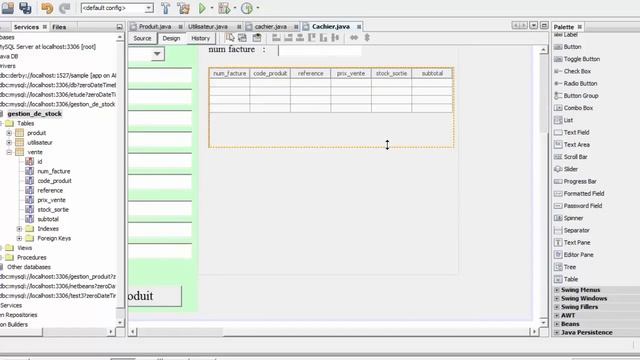Switch editor to Source view
640x360 pixels.
pos(142,38)
